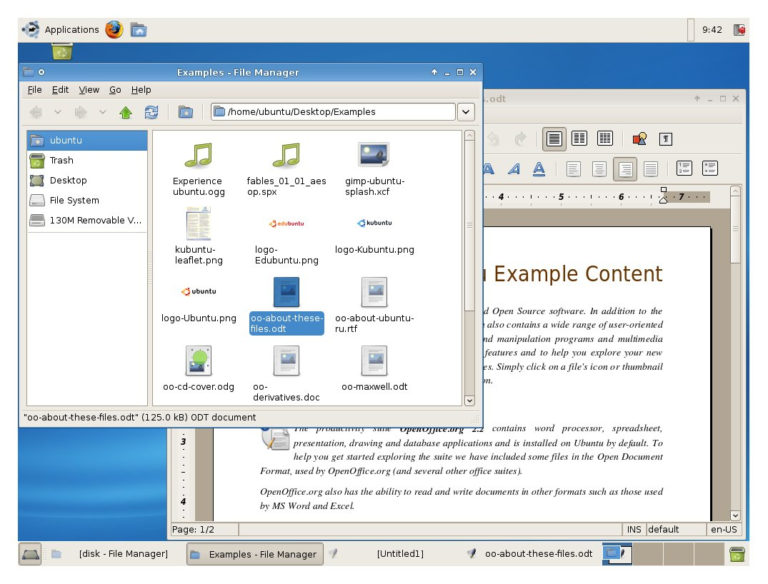
Task: Open the View menu in File Manager
Action: [x=89, y=90]
